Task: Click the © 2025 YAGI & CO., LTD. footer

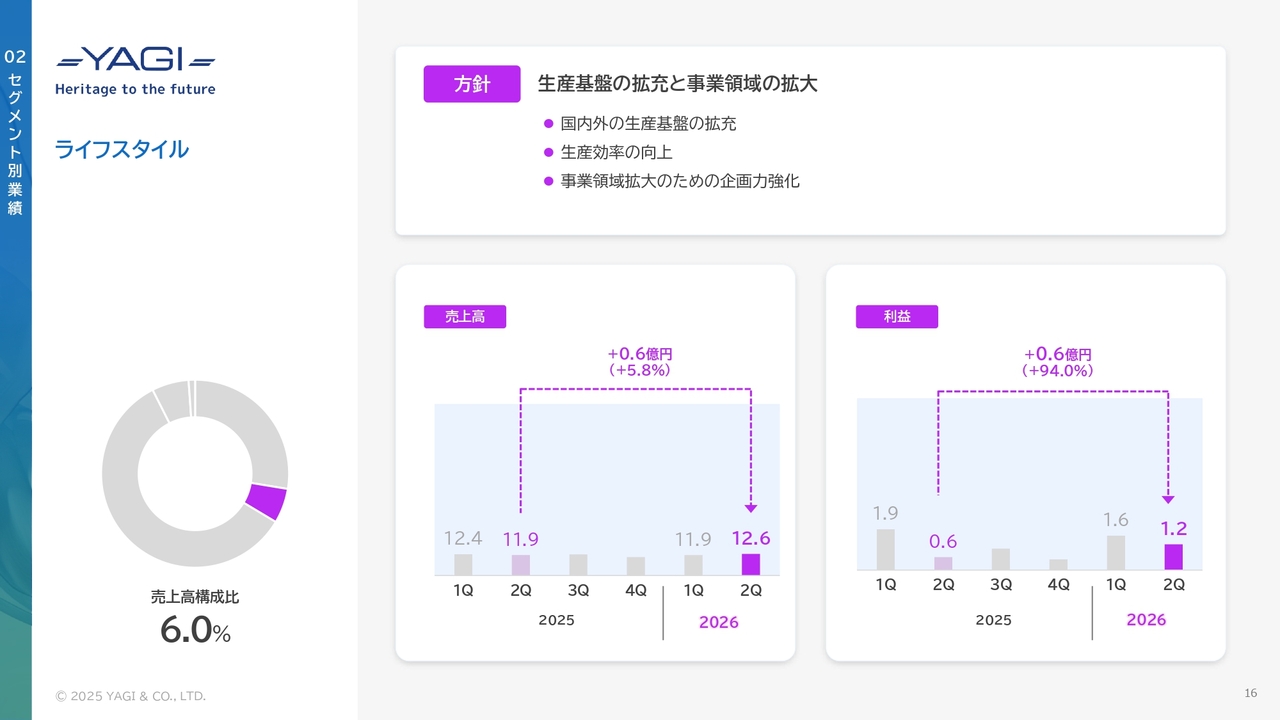Action: 130,696
